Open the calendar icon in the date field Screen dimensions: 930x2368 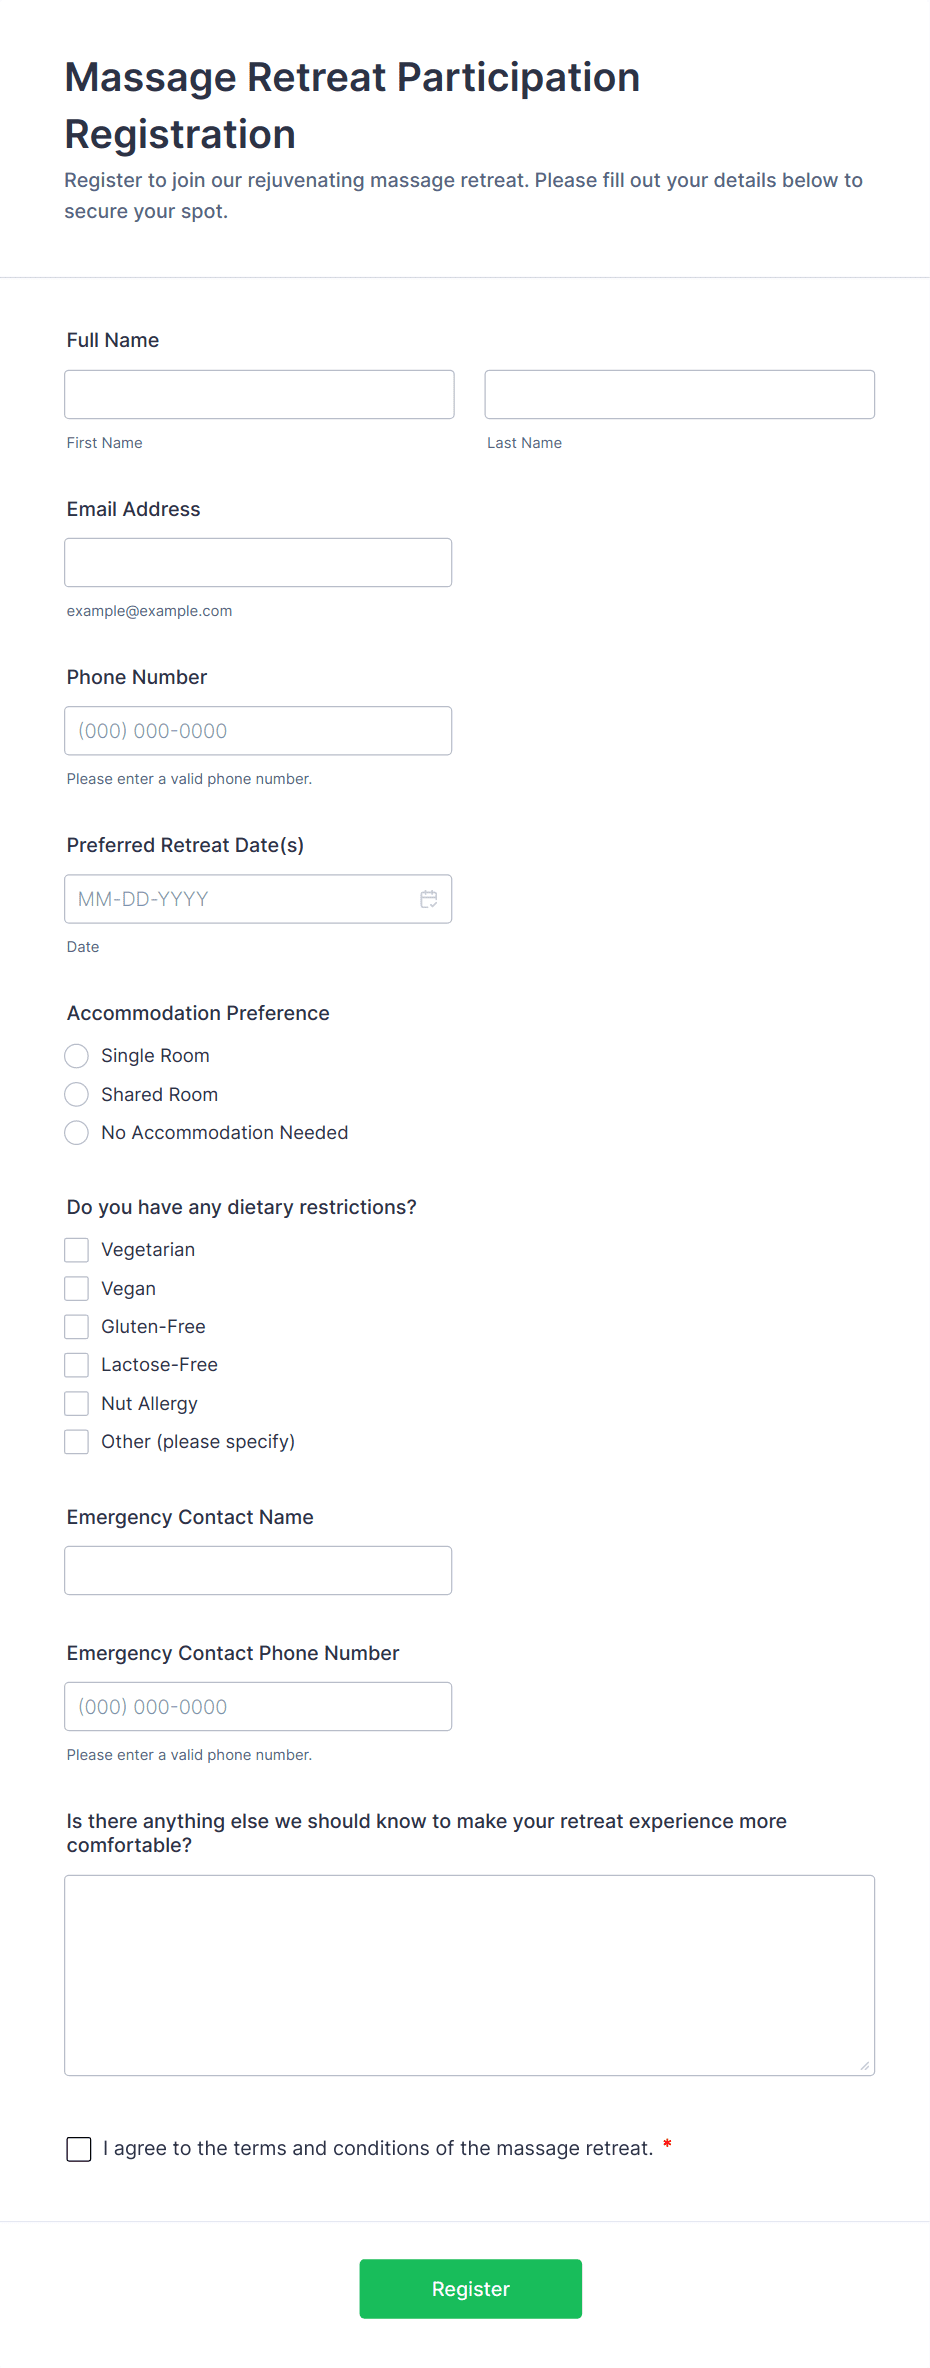pyautogui.click(x=429, y=899)
